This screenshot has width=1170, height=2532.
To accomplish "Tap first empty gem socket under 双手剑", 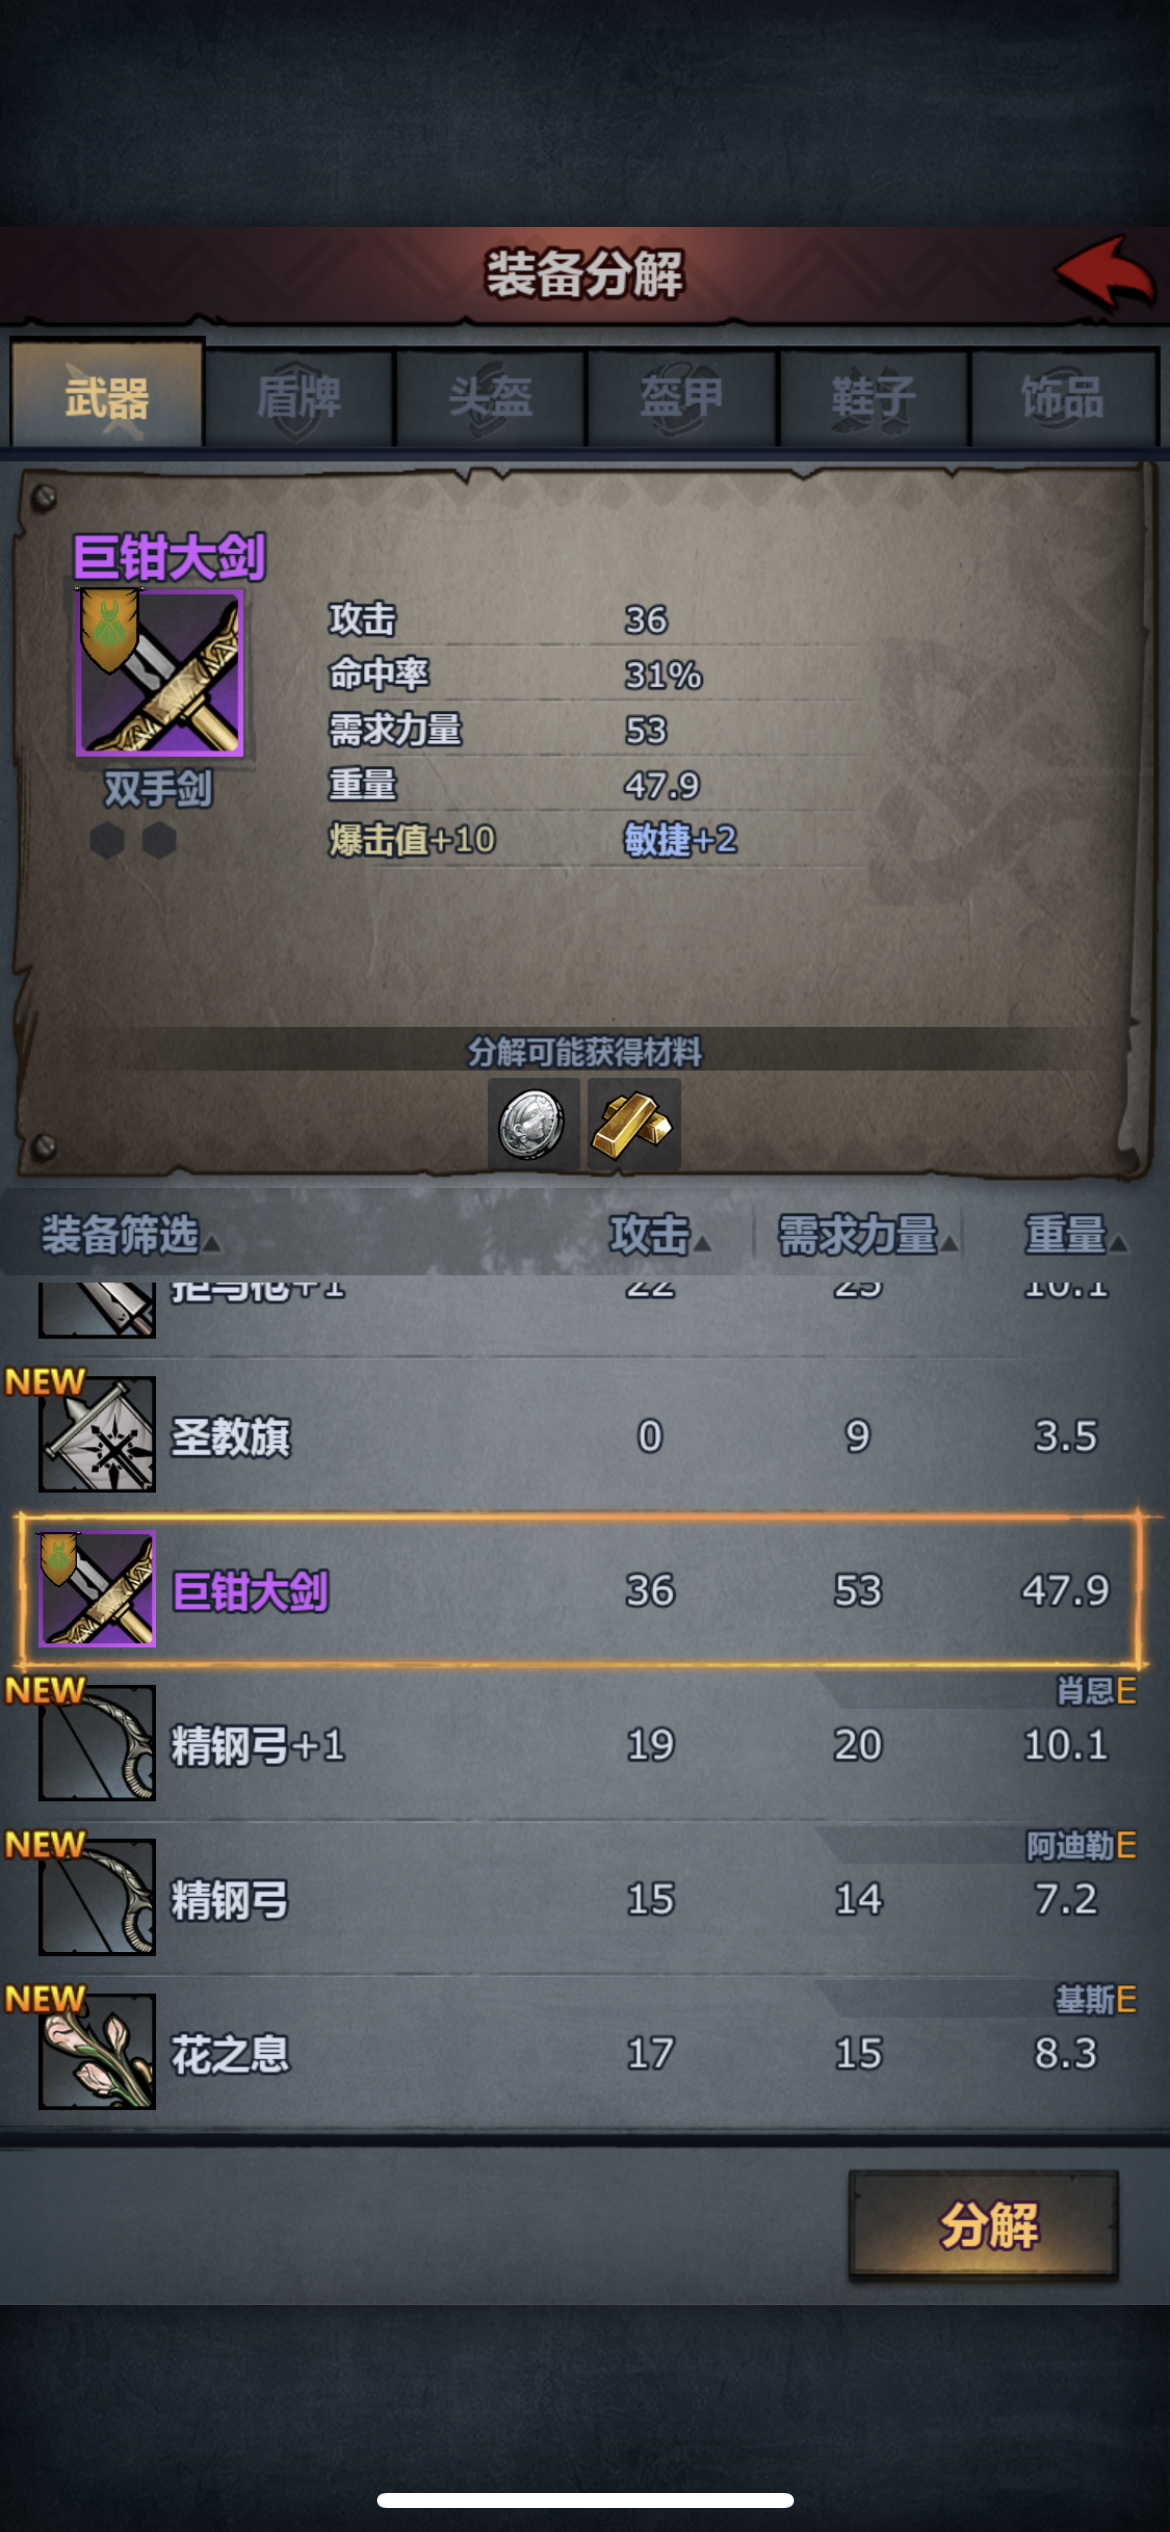I will 108,841.
